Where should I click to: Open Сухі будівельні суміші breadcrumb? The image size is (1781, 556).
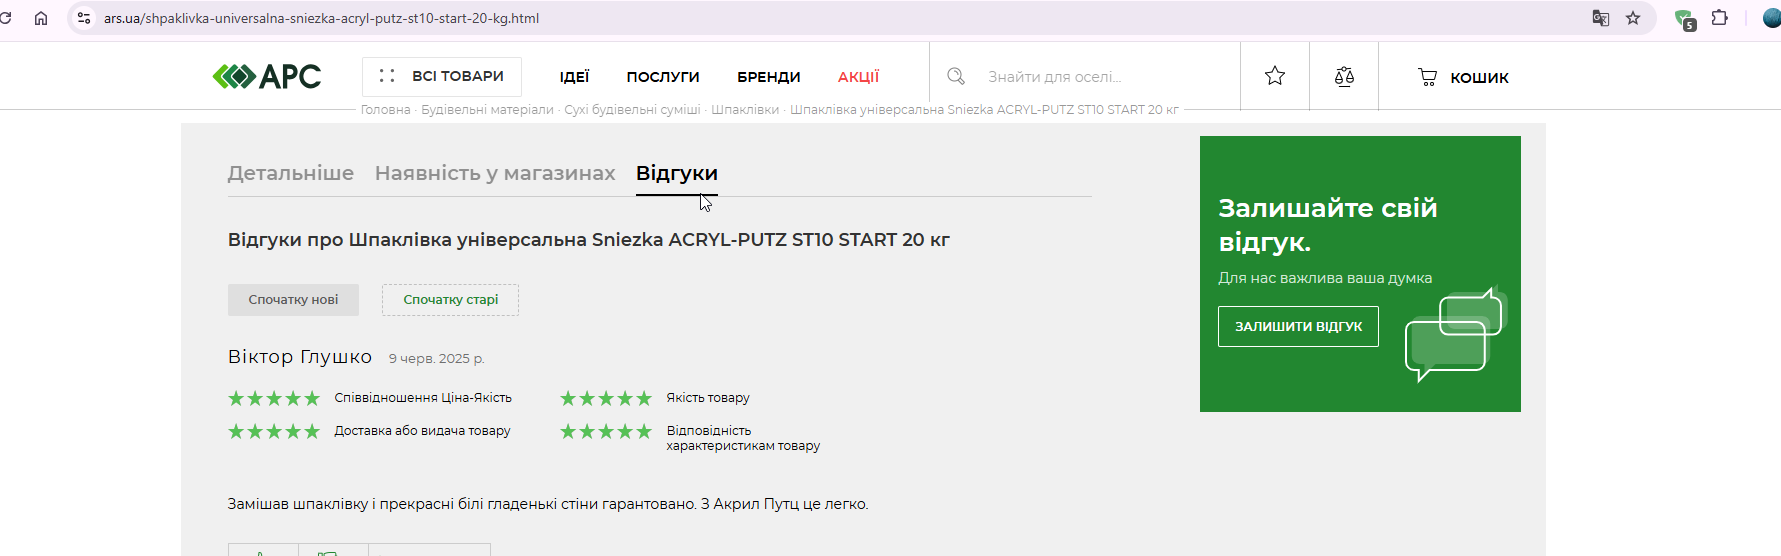point(632,110)
